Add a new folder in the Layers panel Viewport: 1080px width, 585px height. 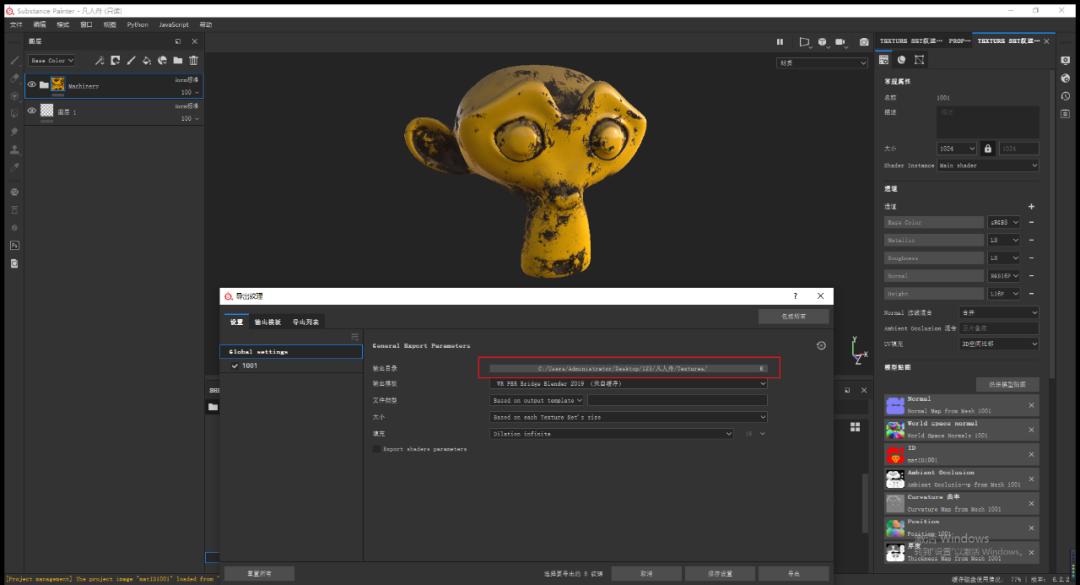pyautogui.click(x=178, y=60)
